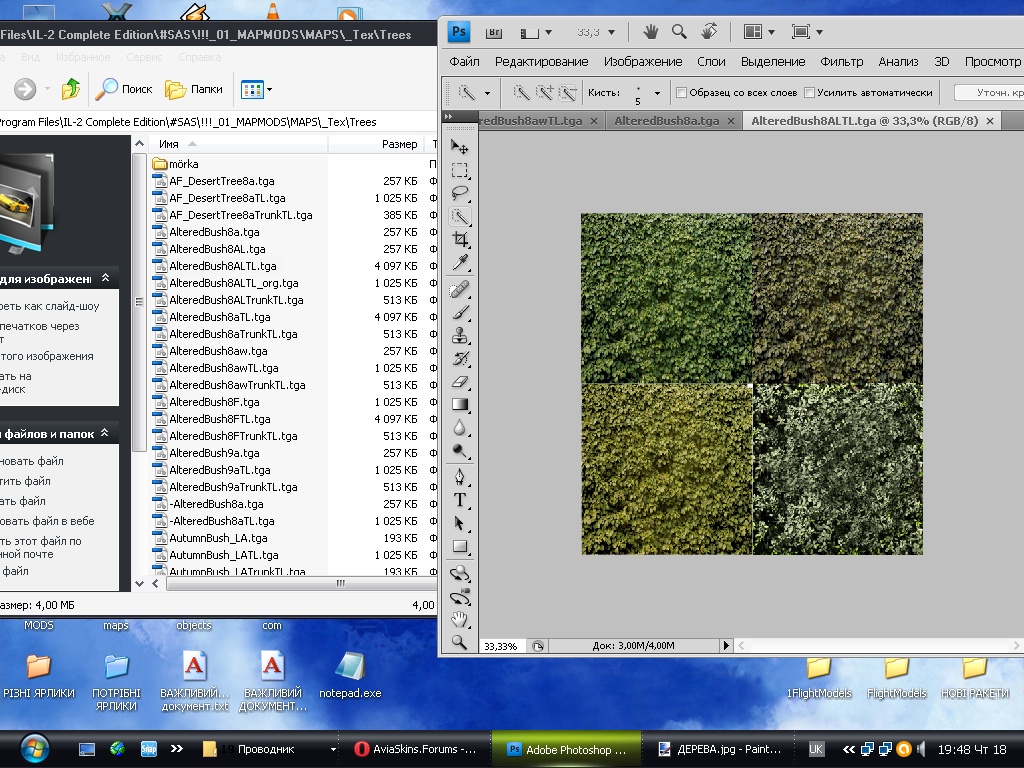Open Paint window from the taskbar
Viewport: 1024px width, 768px height.
tap(720, 749)
